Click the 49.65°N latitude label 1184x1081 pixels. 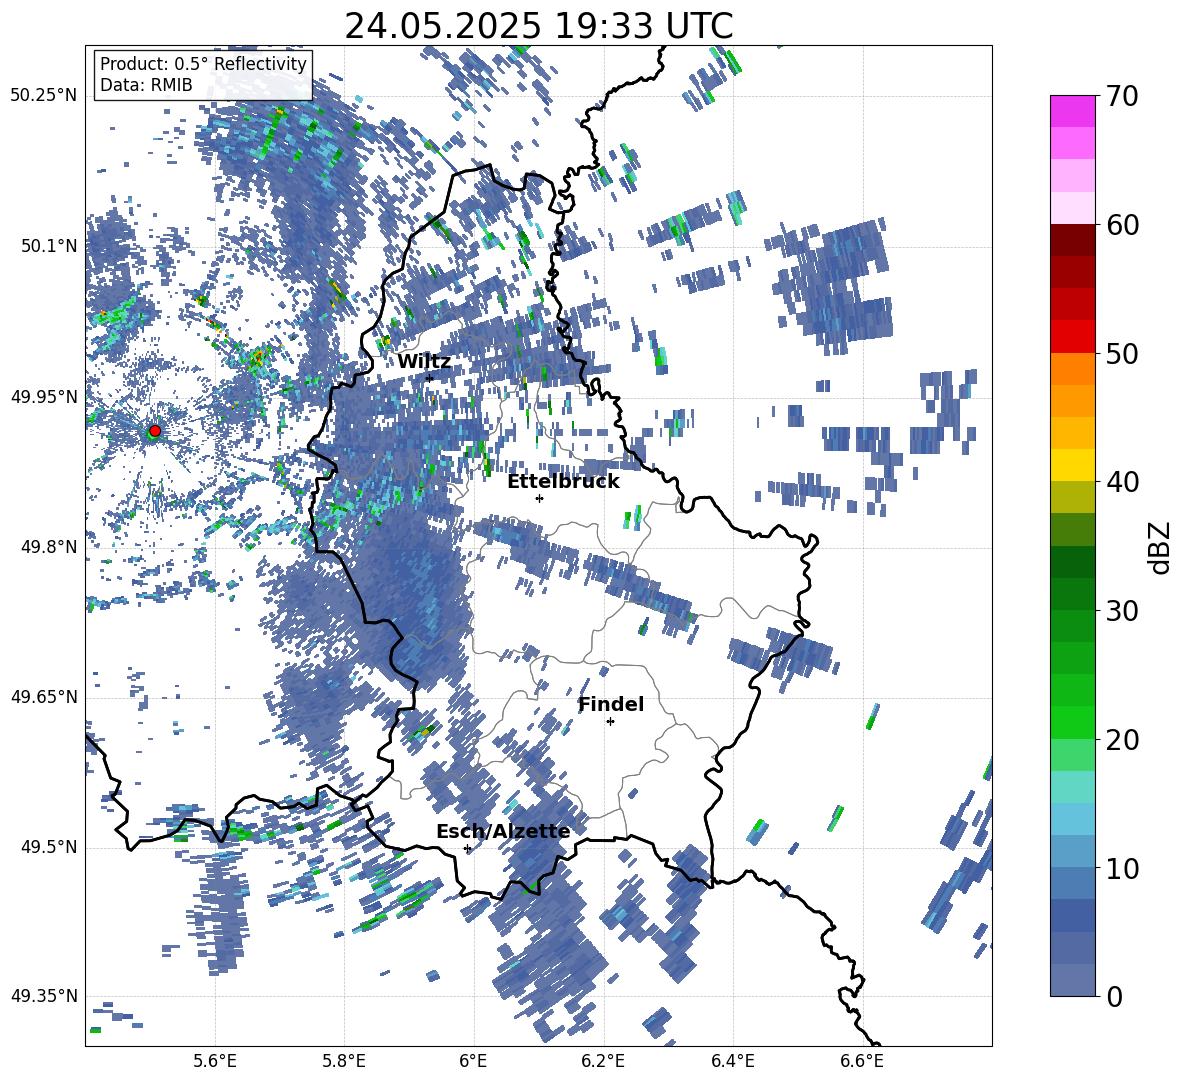click(44, 697)
